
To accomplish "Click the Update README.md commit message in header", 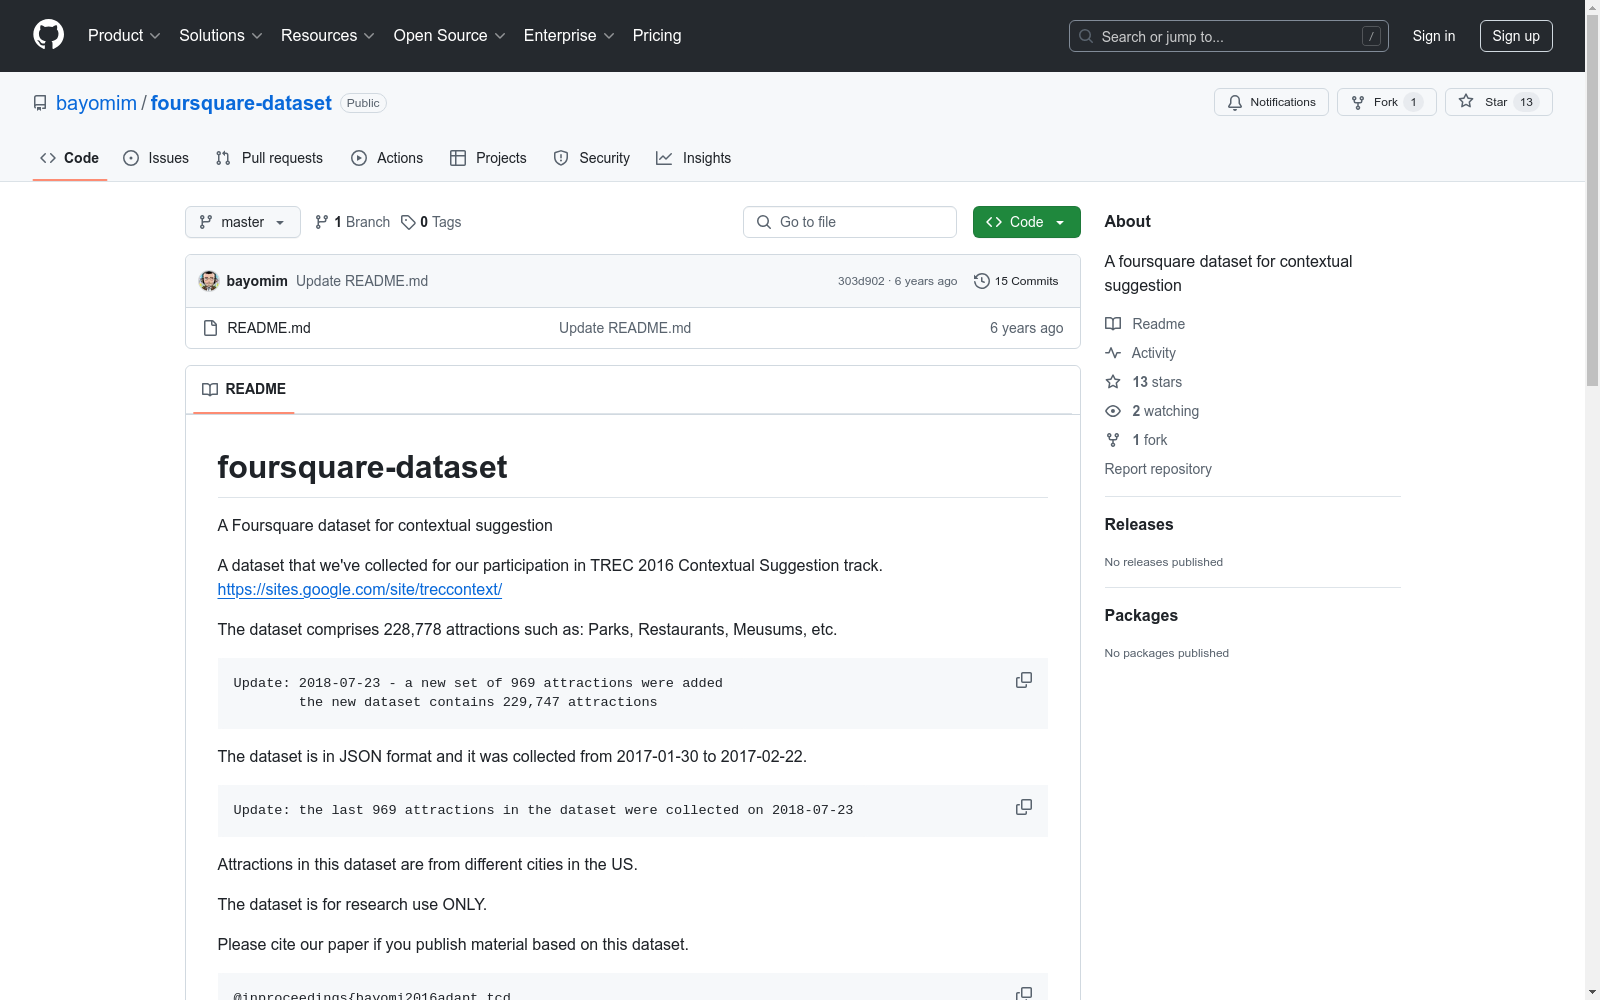I will 362,281.
